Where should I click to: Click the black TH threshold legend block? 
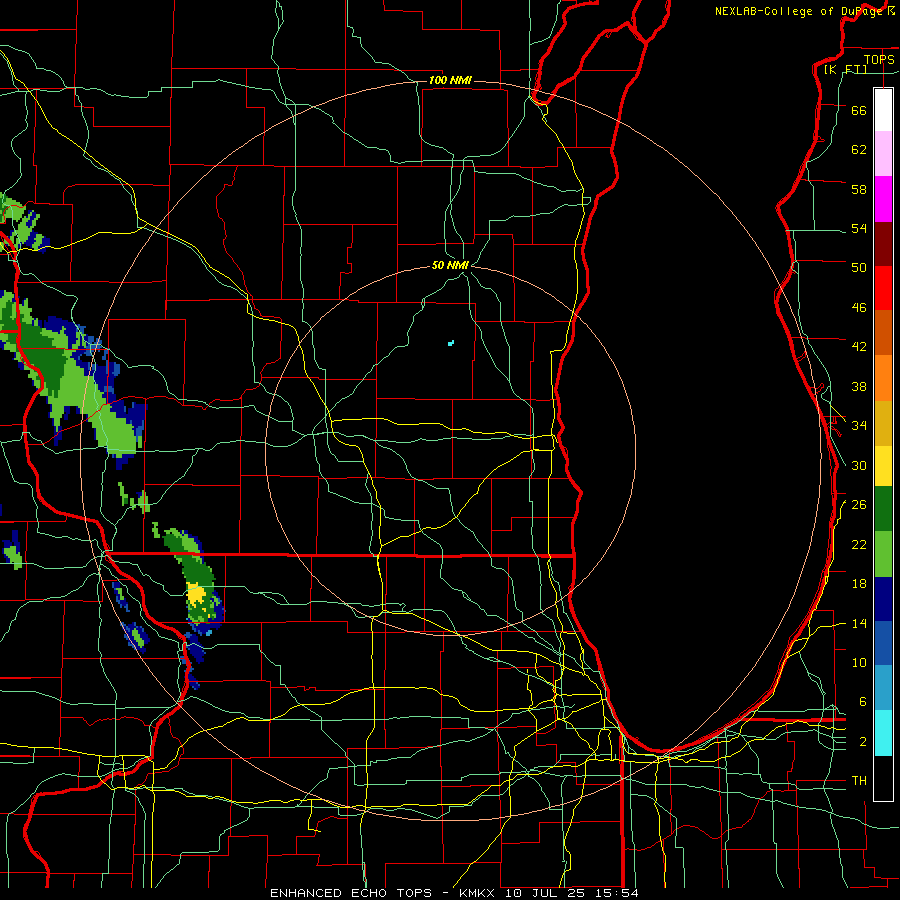(x=883, y=778)
